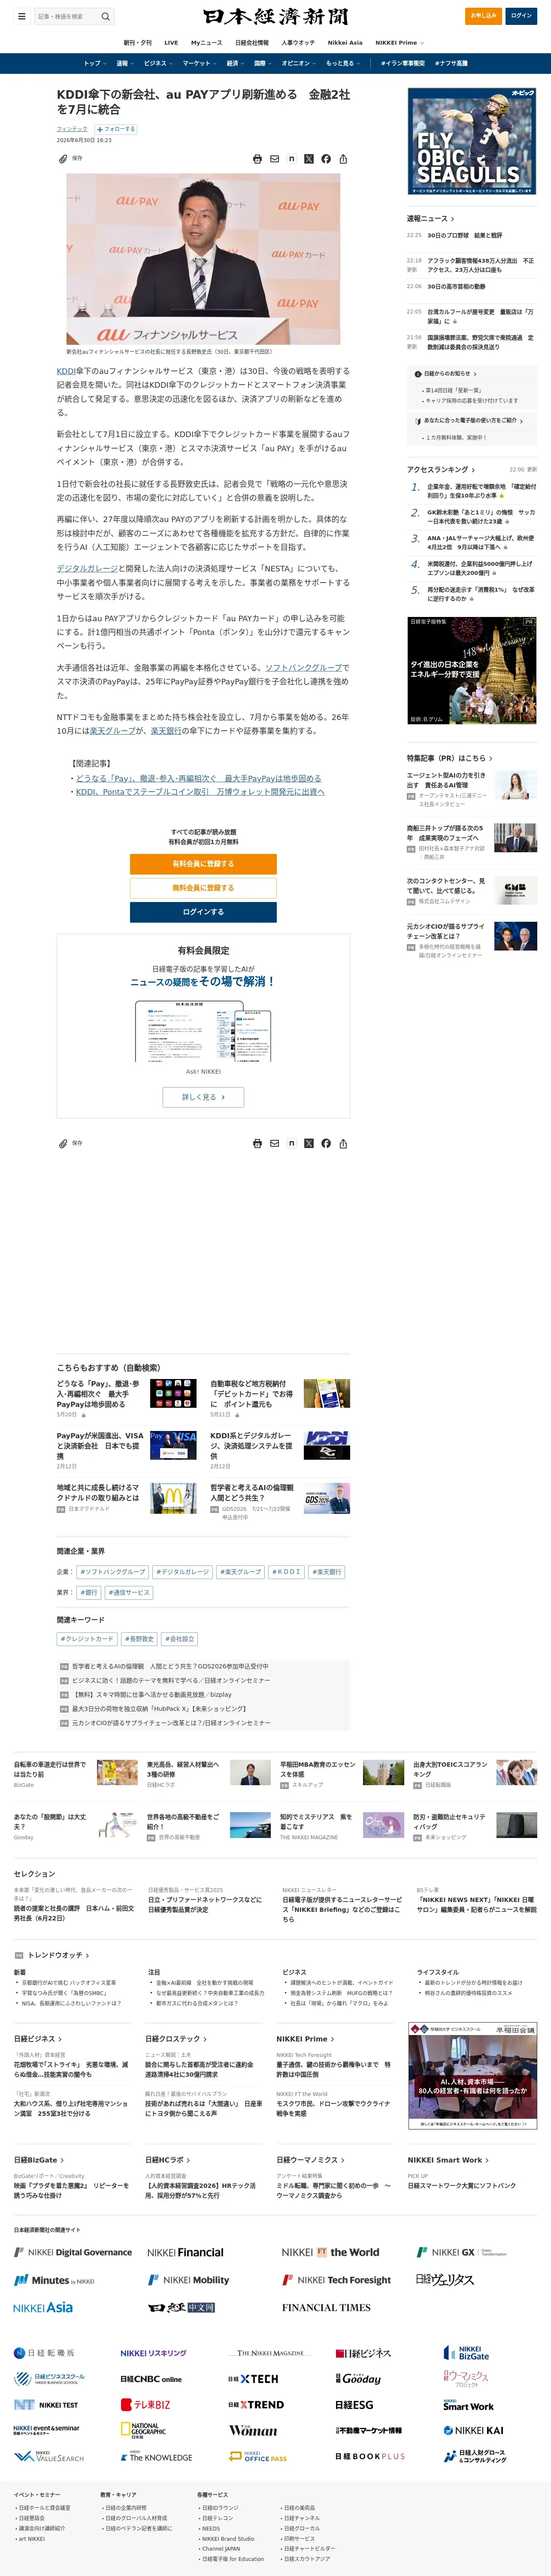
Task: Open the Minutes by NIKKEI logo
Action: (x=54, y=2280)
